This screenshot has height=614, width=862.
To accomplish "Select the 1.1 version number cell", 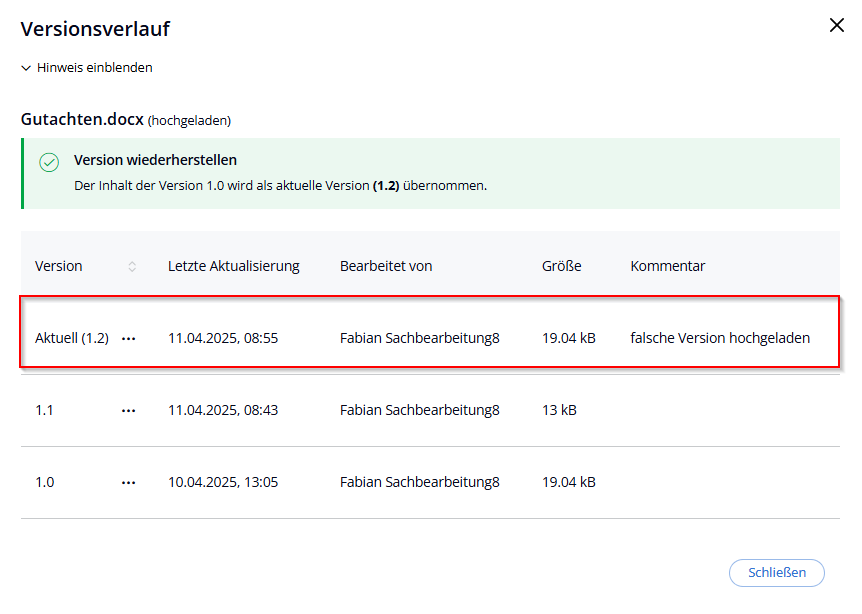I will pos(45,410).
